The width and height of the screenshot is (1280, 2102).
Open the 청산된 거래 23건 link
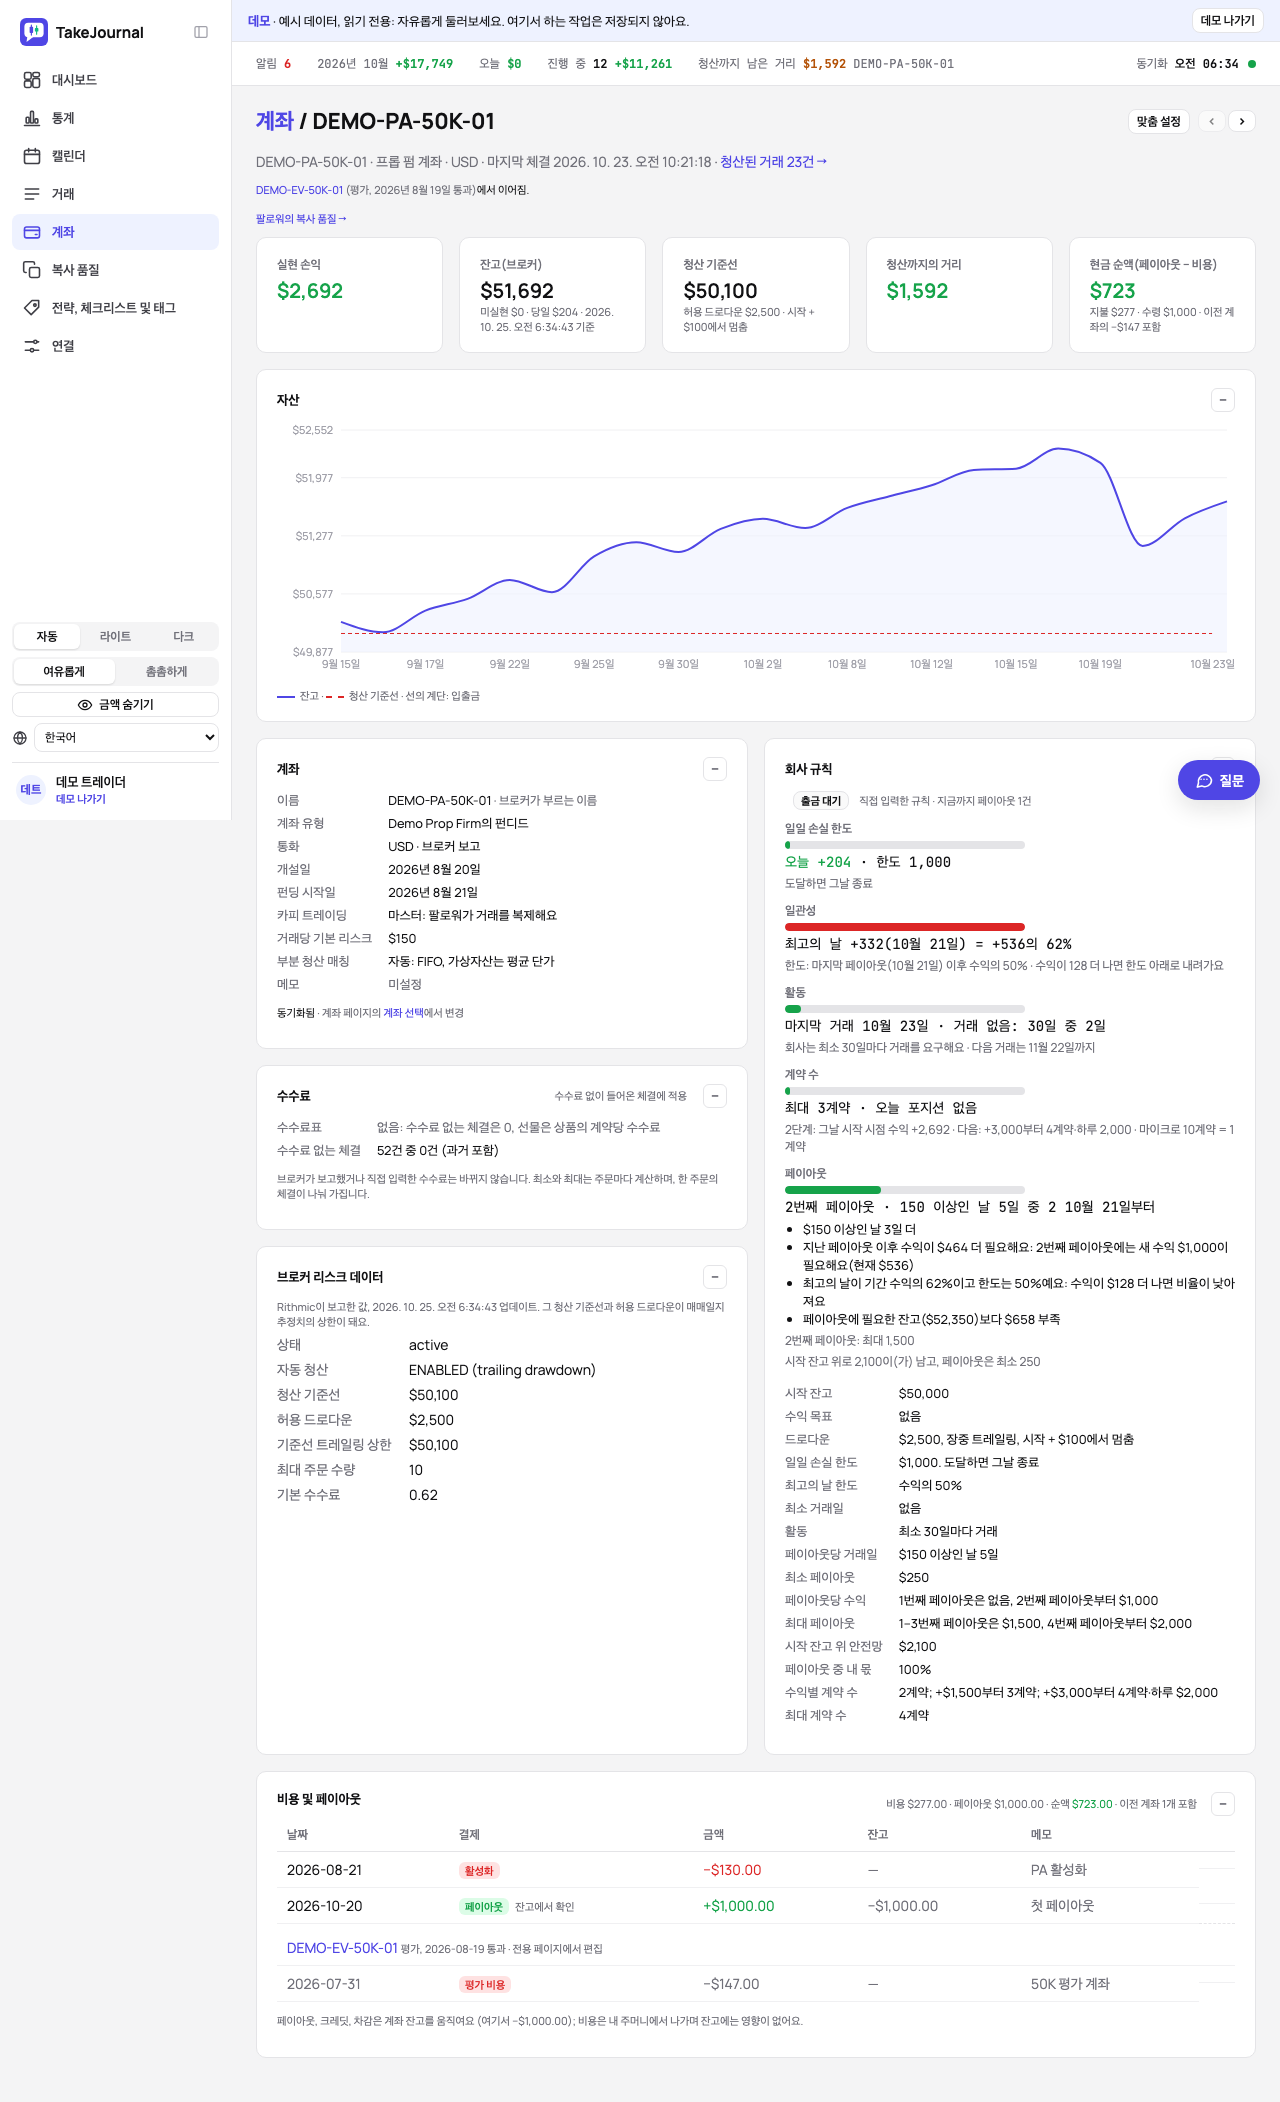[x=773, y=162]
